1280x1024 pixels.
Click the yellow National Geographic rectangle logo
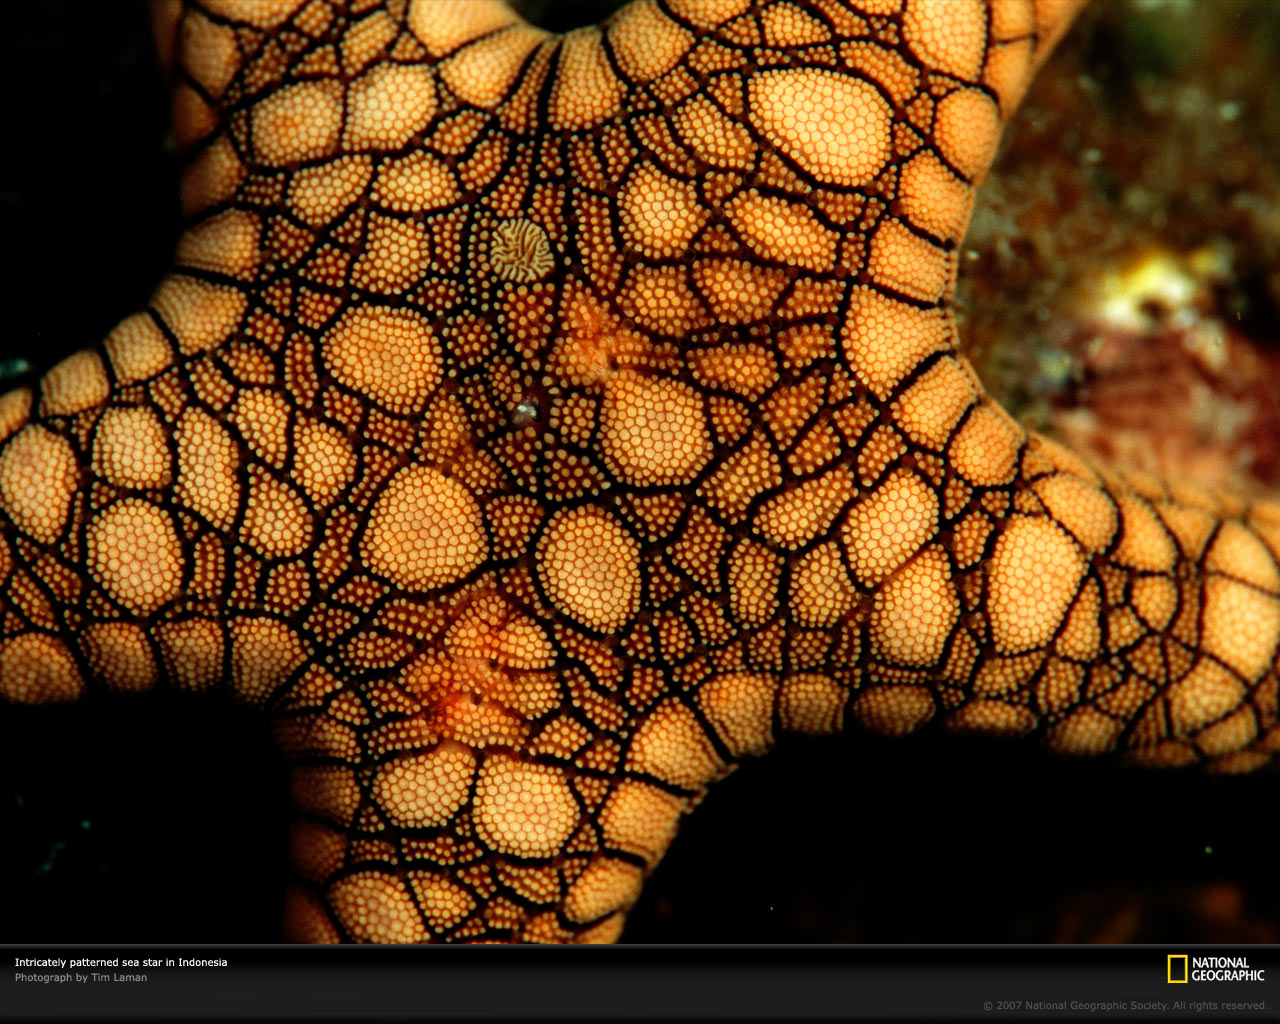[x=1177, y=969]
